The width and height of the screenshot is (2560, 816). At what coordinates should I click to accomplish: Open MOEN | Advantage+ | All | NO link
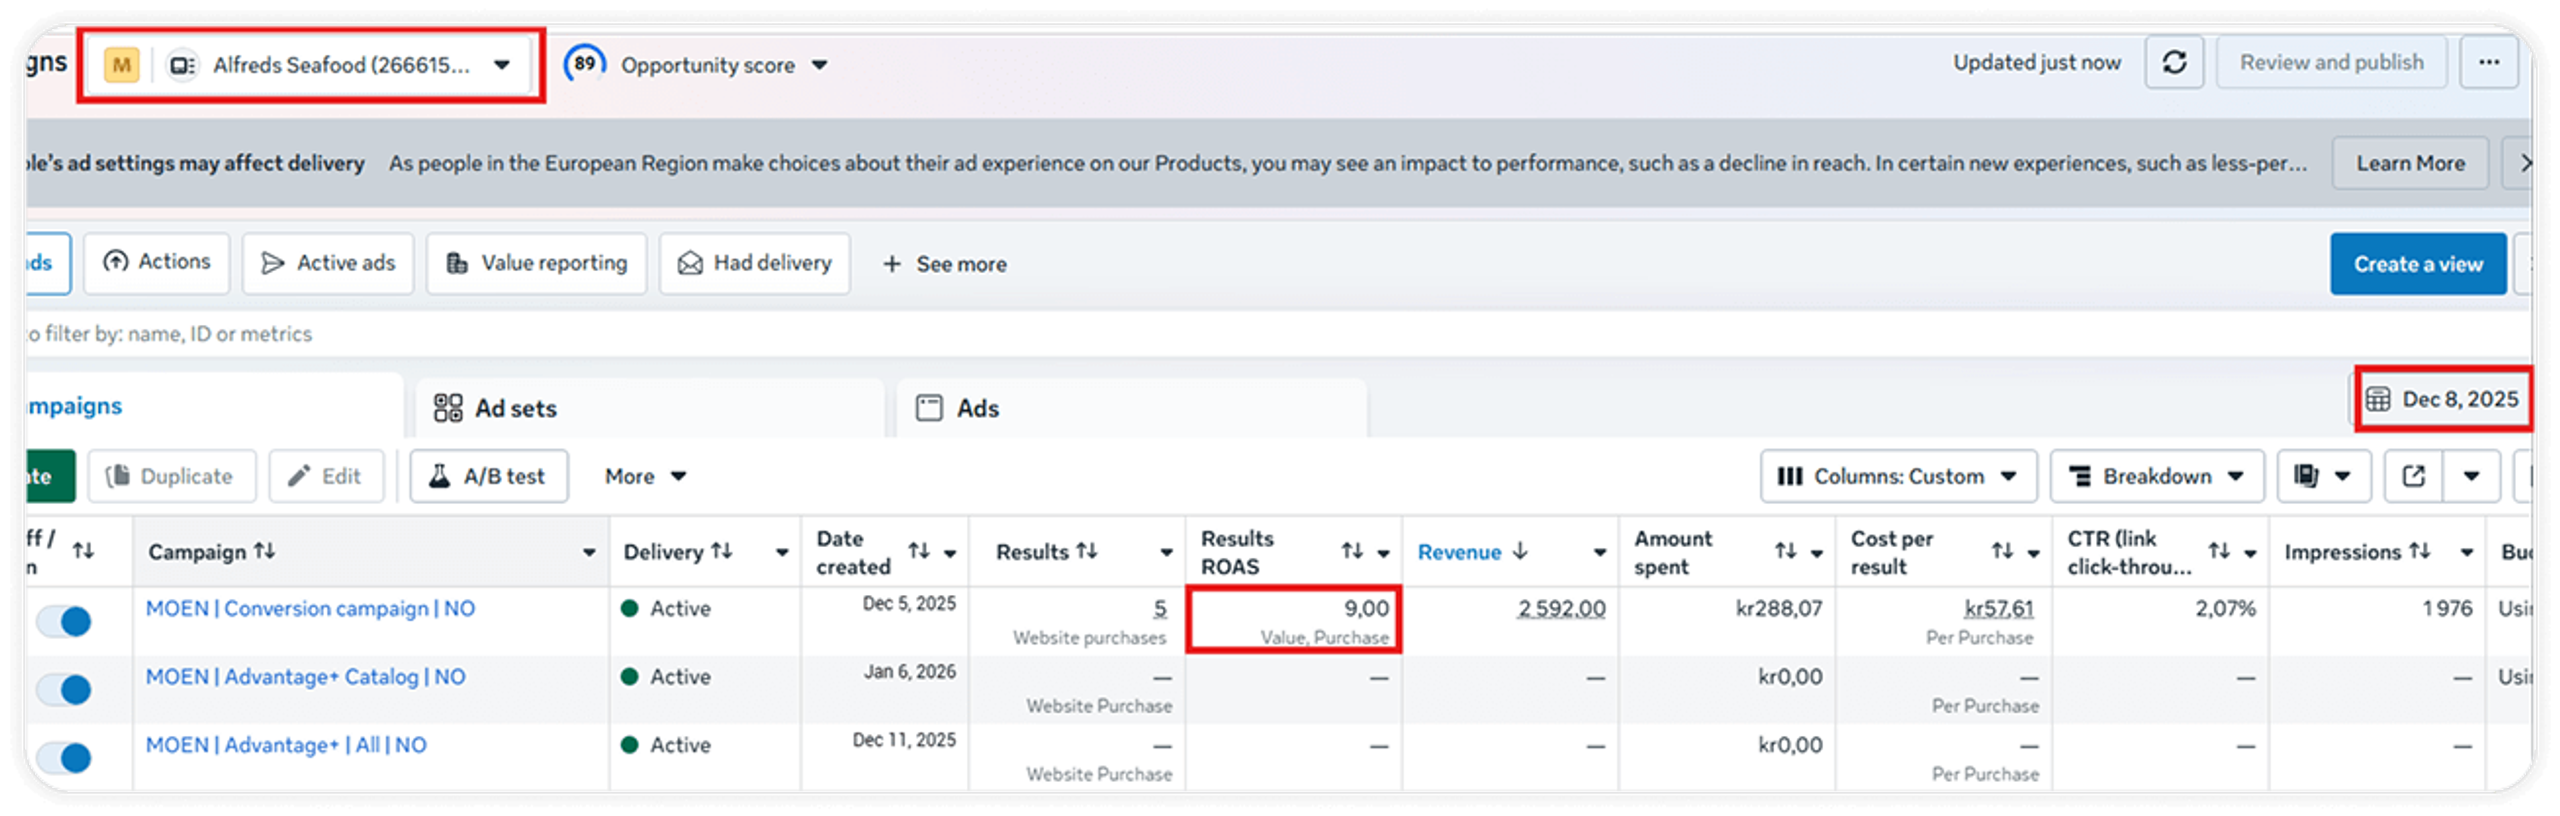286,744
